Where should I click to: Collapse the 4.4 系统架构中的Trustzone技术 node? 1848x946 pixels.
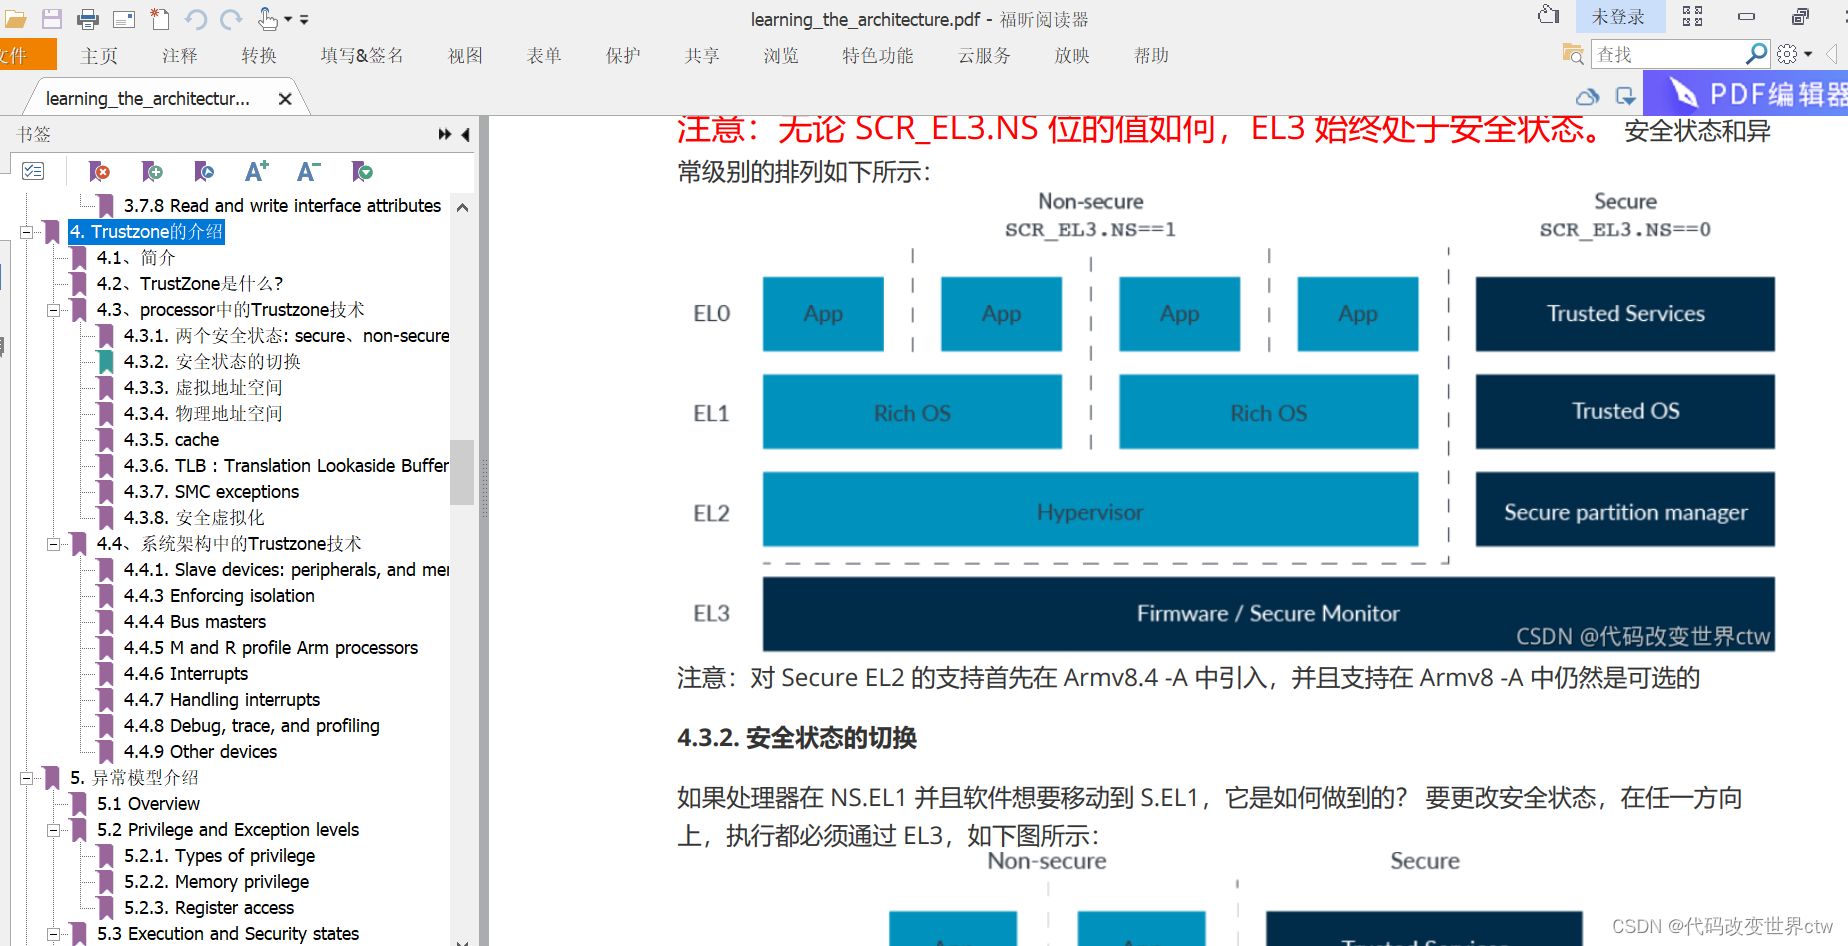point(54,544)
